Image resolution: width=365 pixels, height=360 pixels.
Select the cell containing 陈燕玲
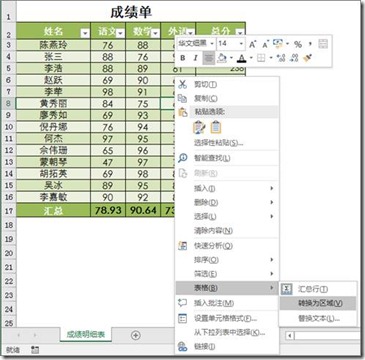(53, 45)
